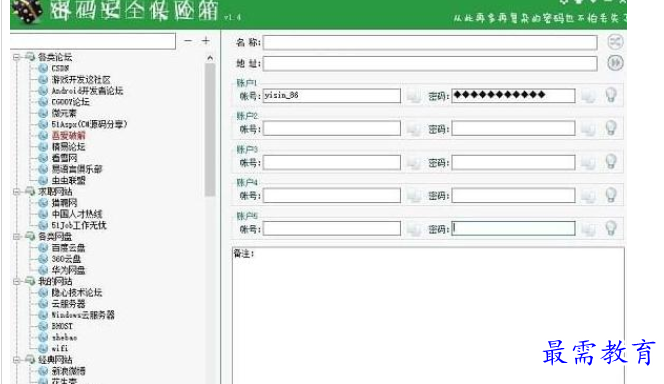
Task: Select the Windows云服务器 tree entry
Action: coord(83,315)
